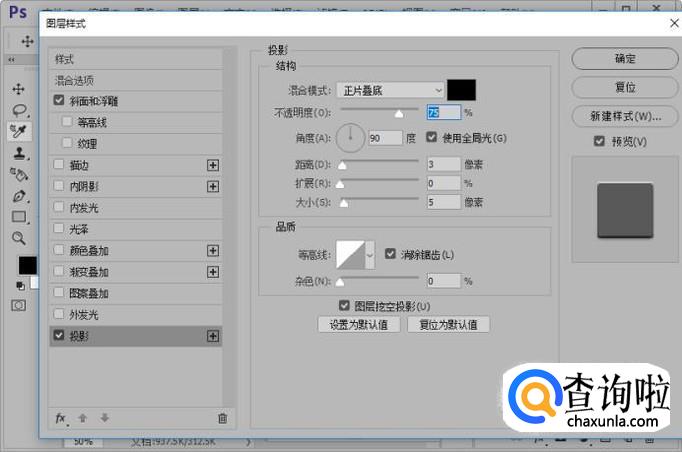Screen dimensions: 682x452
Task: Click the plus icon next to 内阴影
Action: click(212, 187)
